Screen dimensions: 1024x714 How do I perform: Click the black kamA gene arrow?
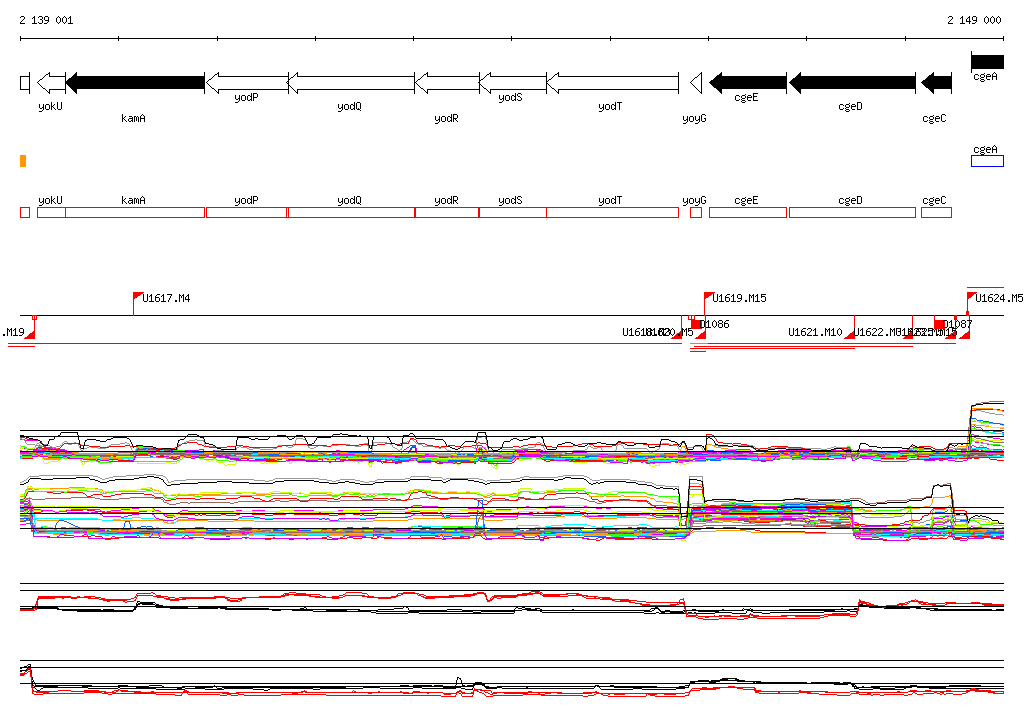135,82
